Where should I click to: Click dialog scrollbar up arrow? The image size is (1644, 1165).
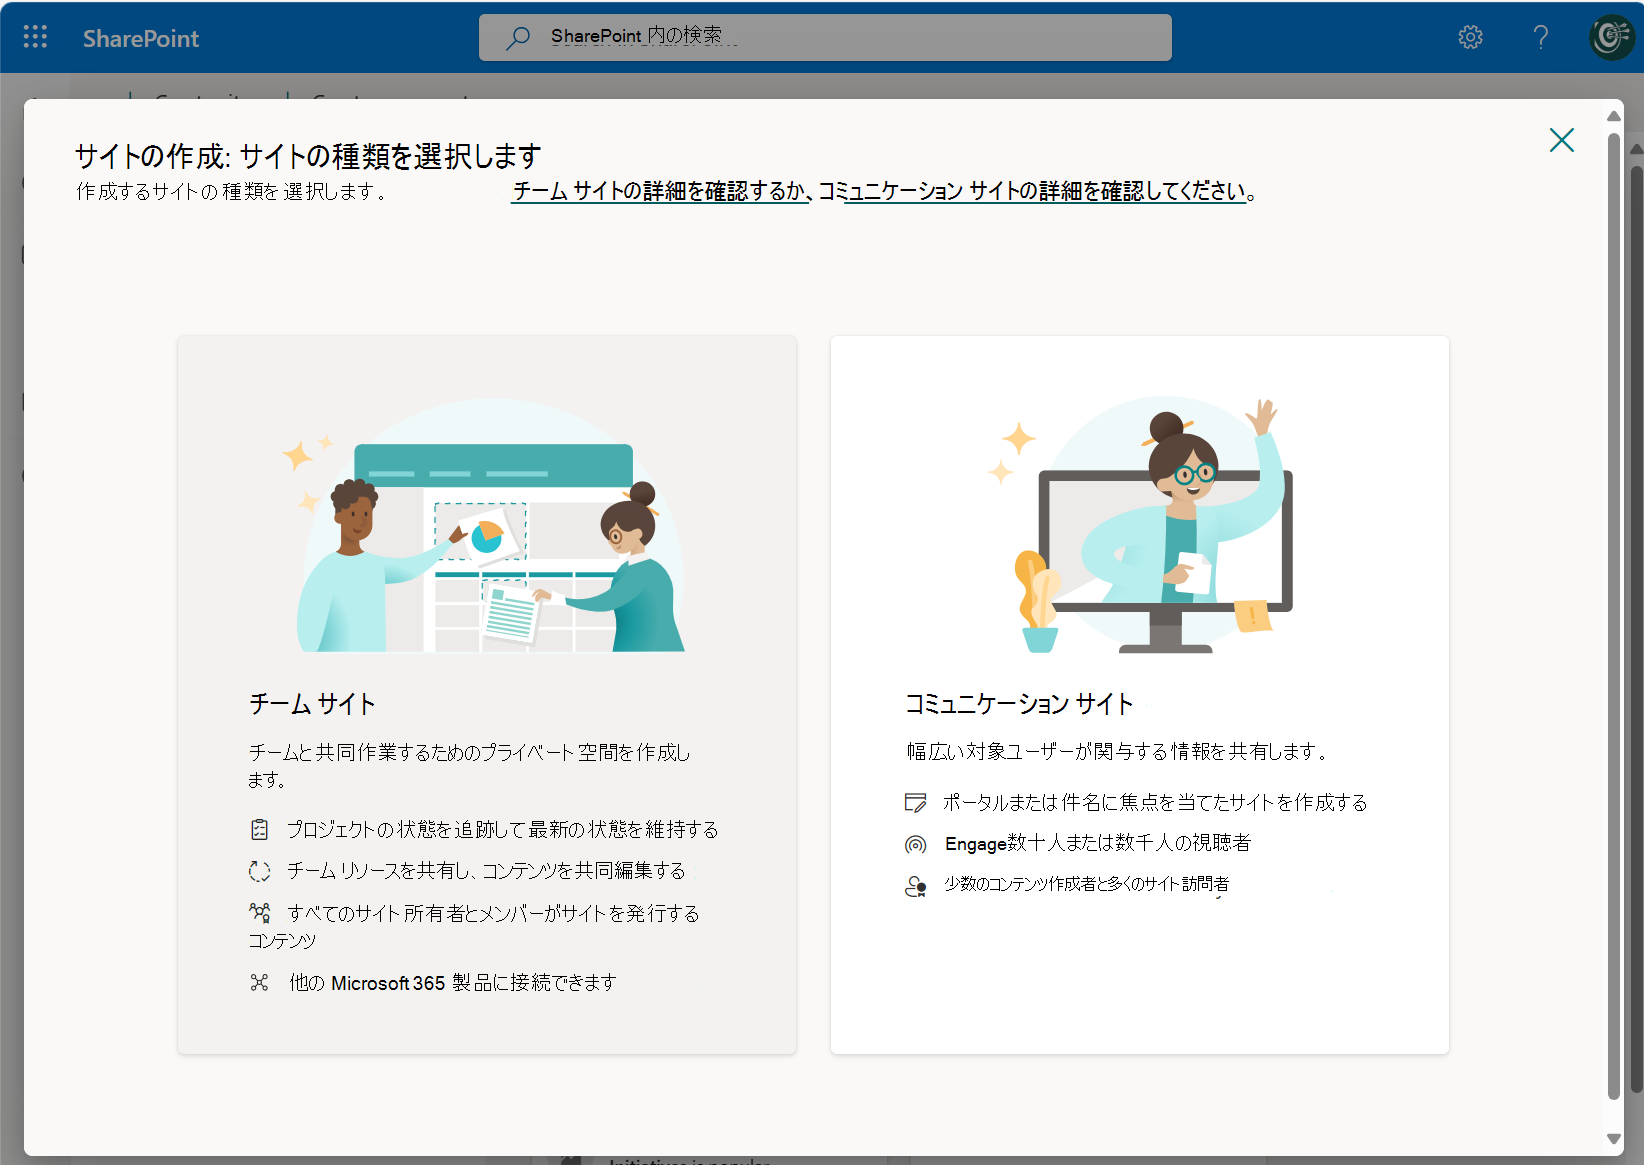pyautogui.click(x=1613, y=117)
